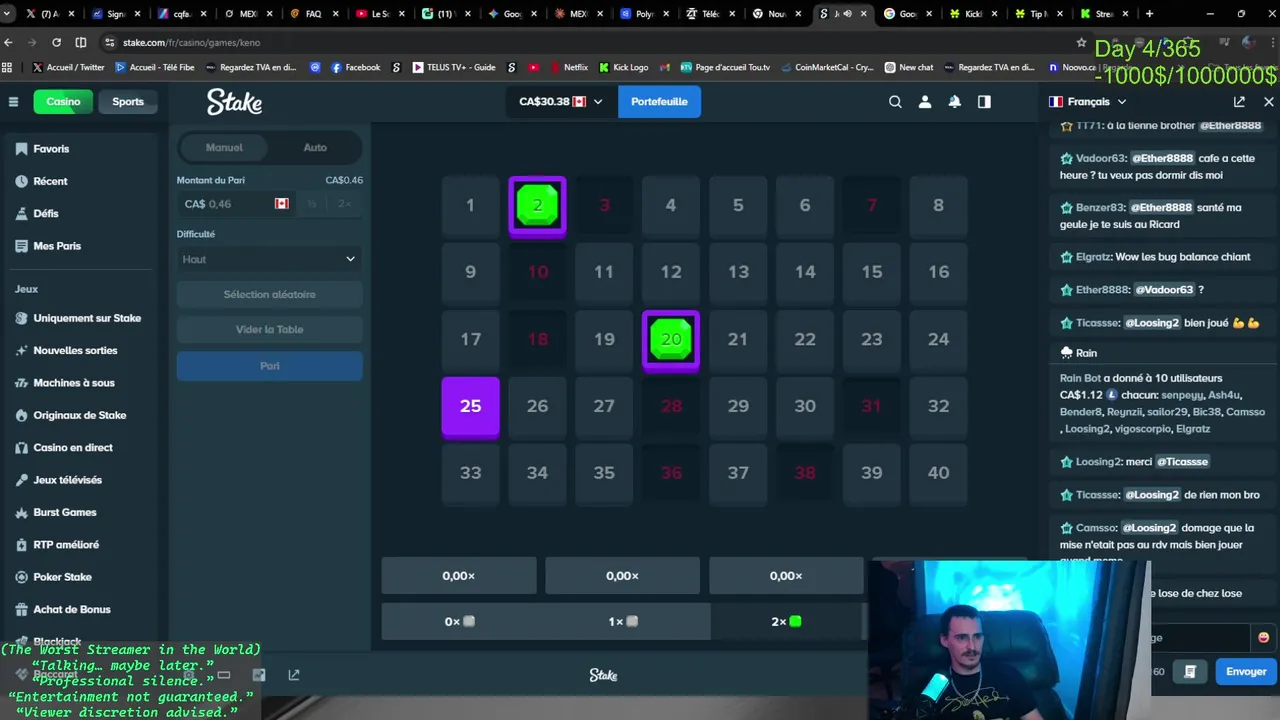Open the Difficulté Haut dropdown
The width and height of the screenshot is (1280, 720).
pos(269,259)
